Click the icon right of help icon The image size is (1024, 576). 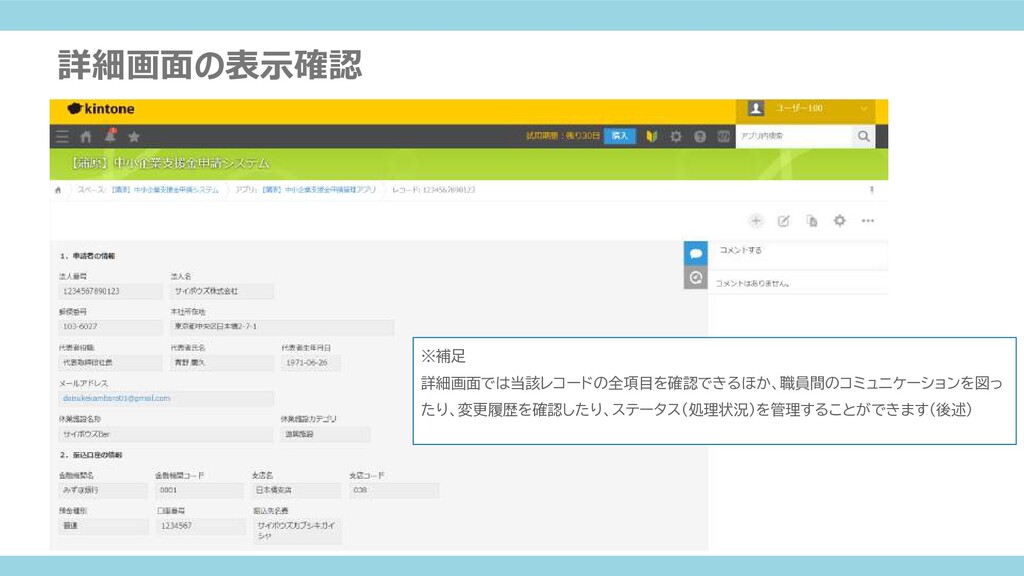[x=724, y=136]
